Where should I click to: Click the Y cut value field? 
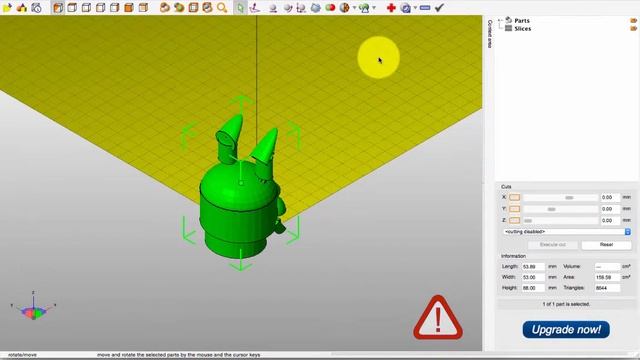(610, 209)
